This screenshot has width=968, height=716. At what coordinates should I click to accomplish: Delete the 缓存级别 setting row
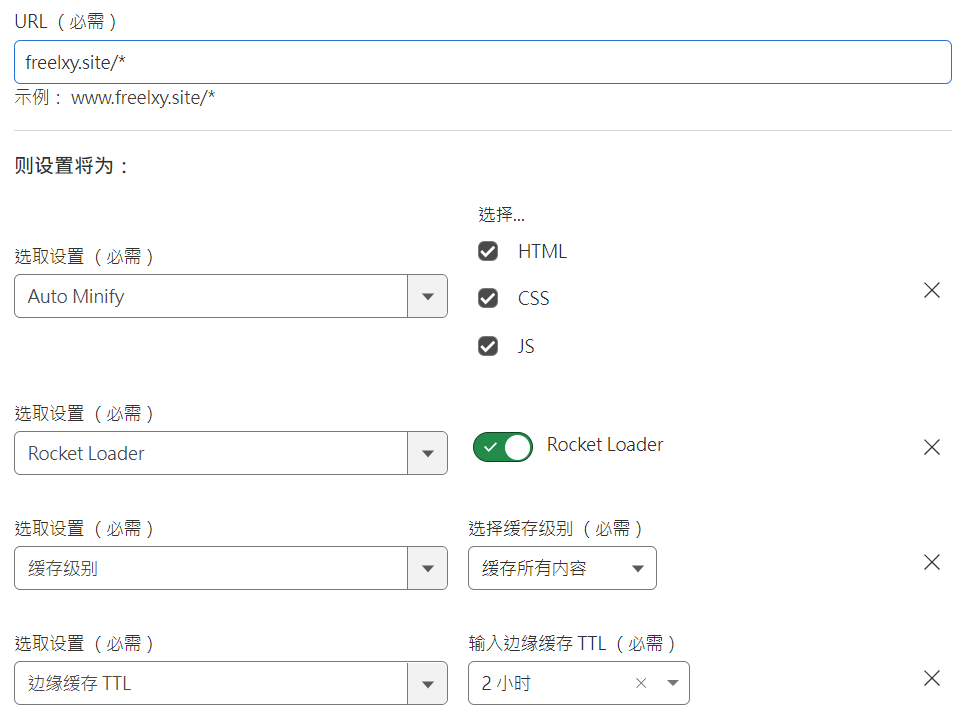pos(931,562)
